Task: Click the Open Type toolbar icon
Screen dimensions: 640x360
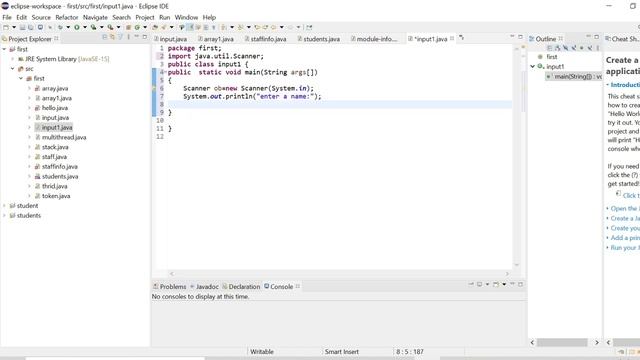Action: [155, 27]
